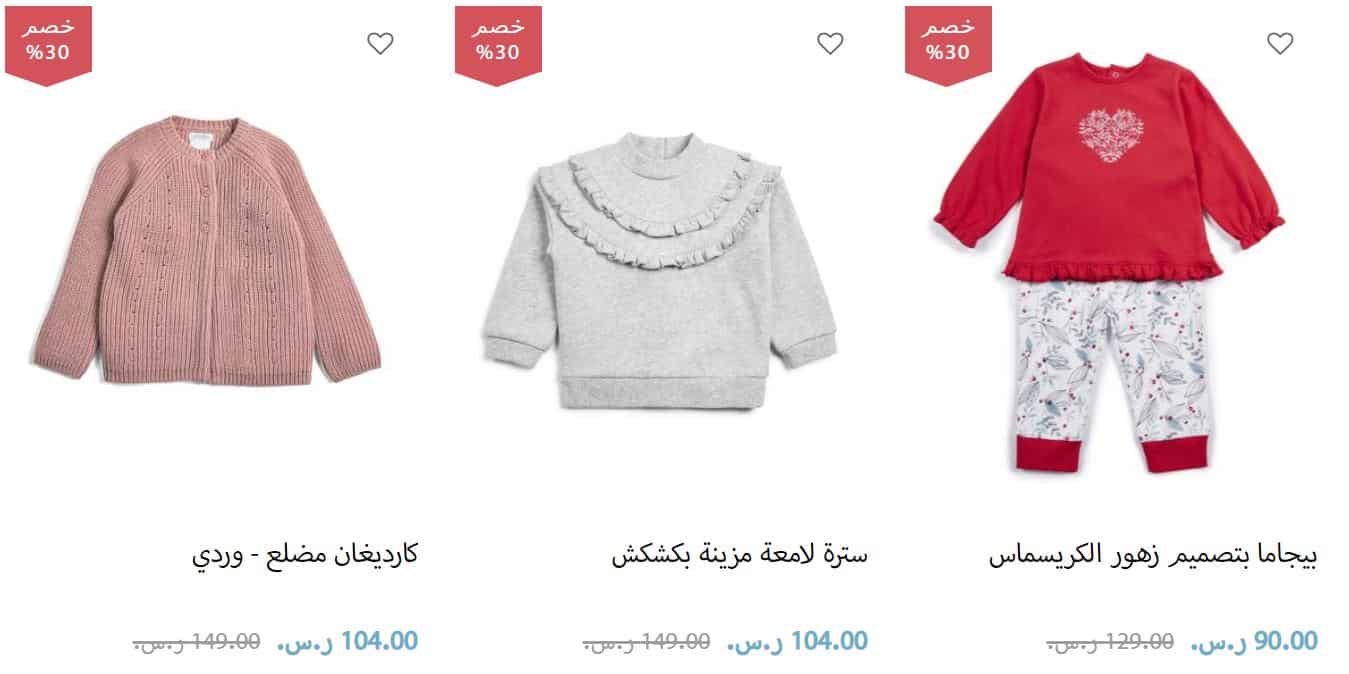Click the 104.00 sale price under gray sweater
This screenshot has width=1349, height=674.
point(797,641)
